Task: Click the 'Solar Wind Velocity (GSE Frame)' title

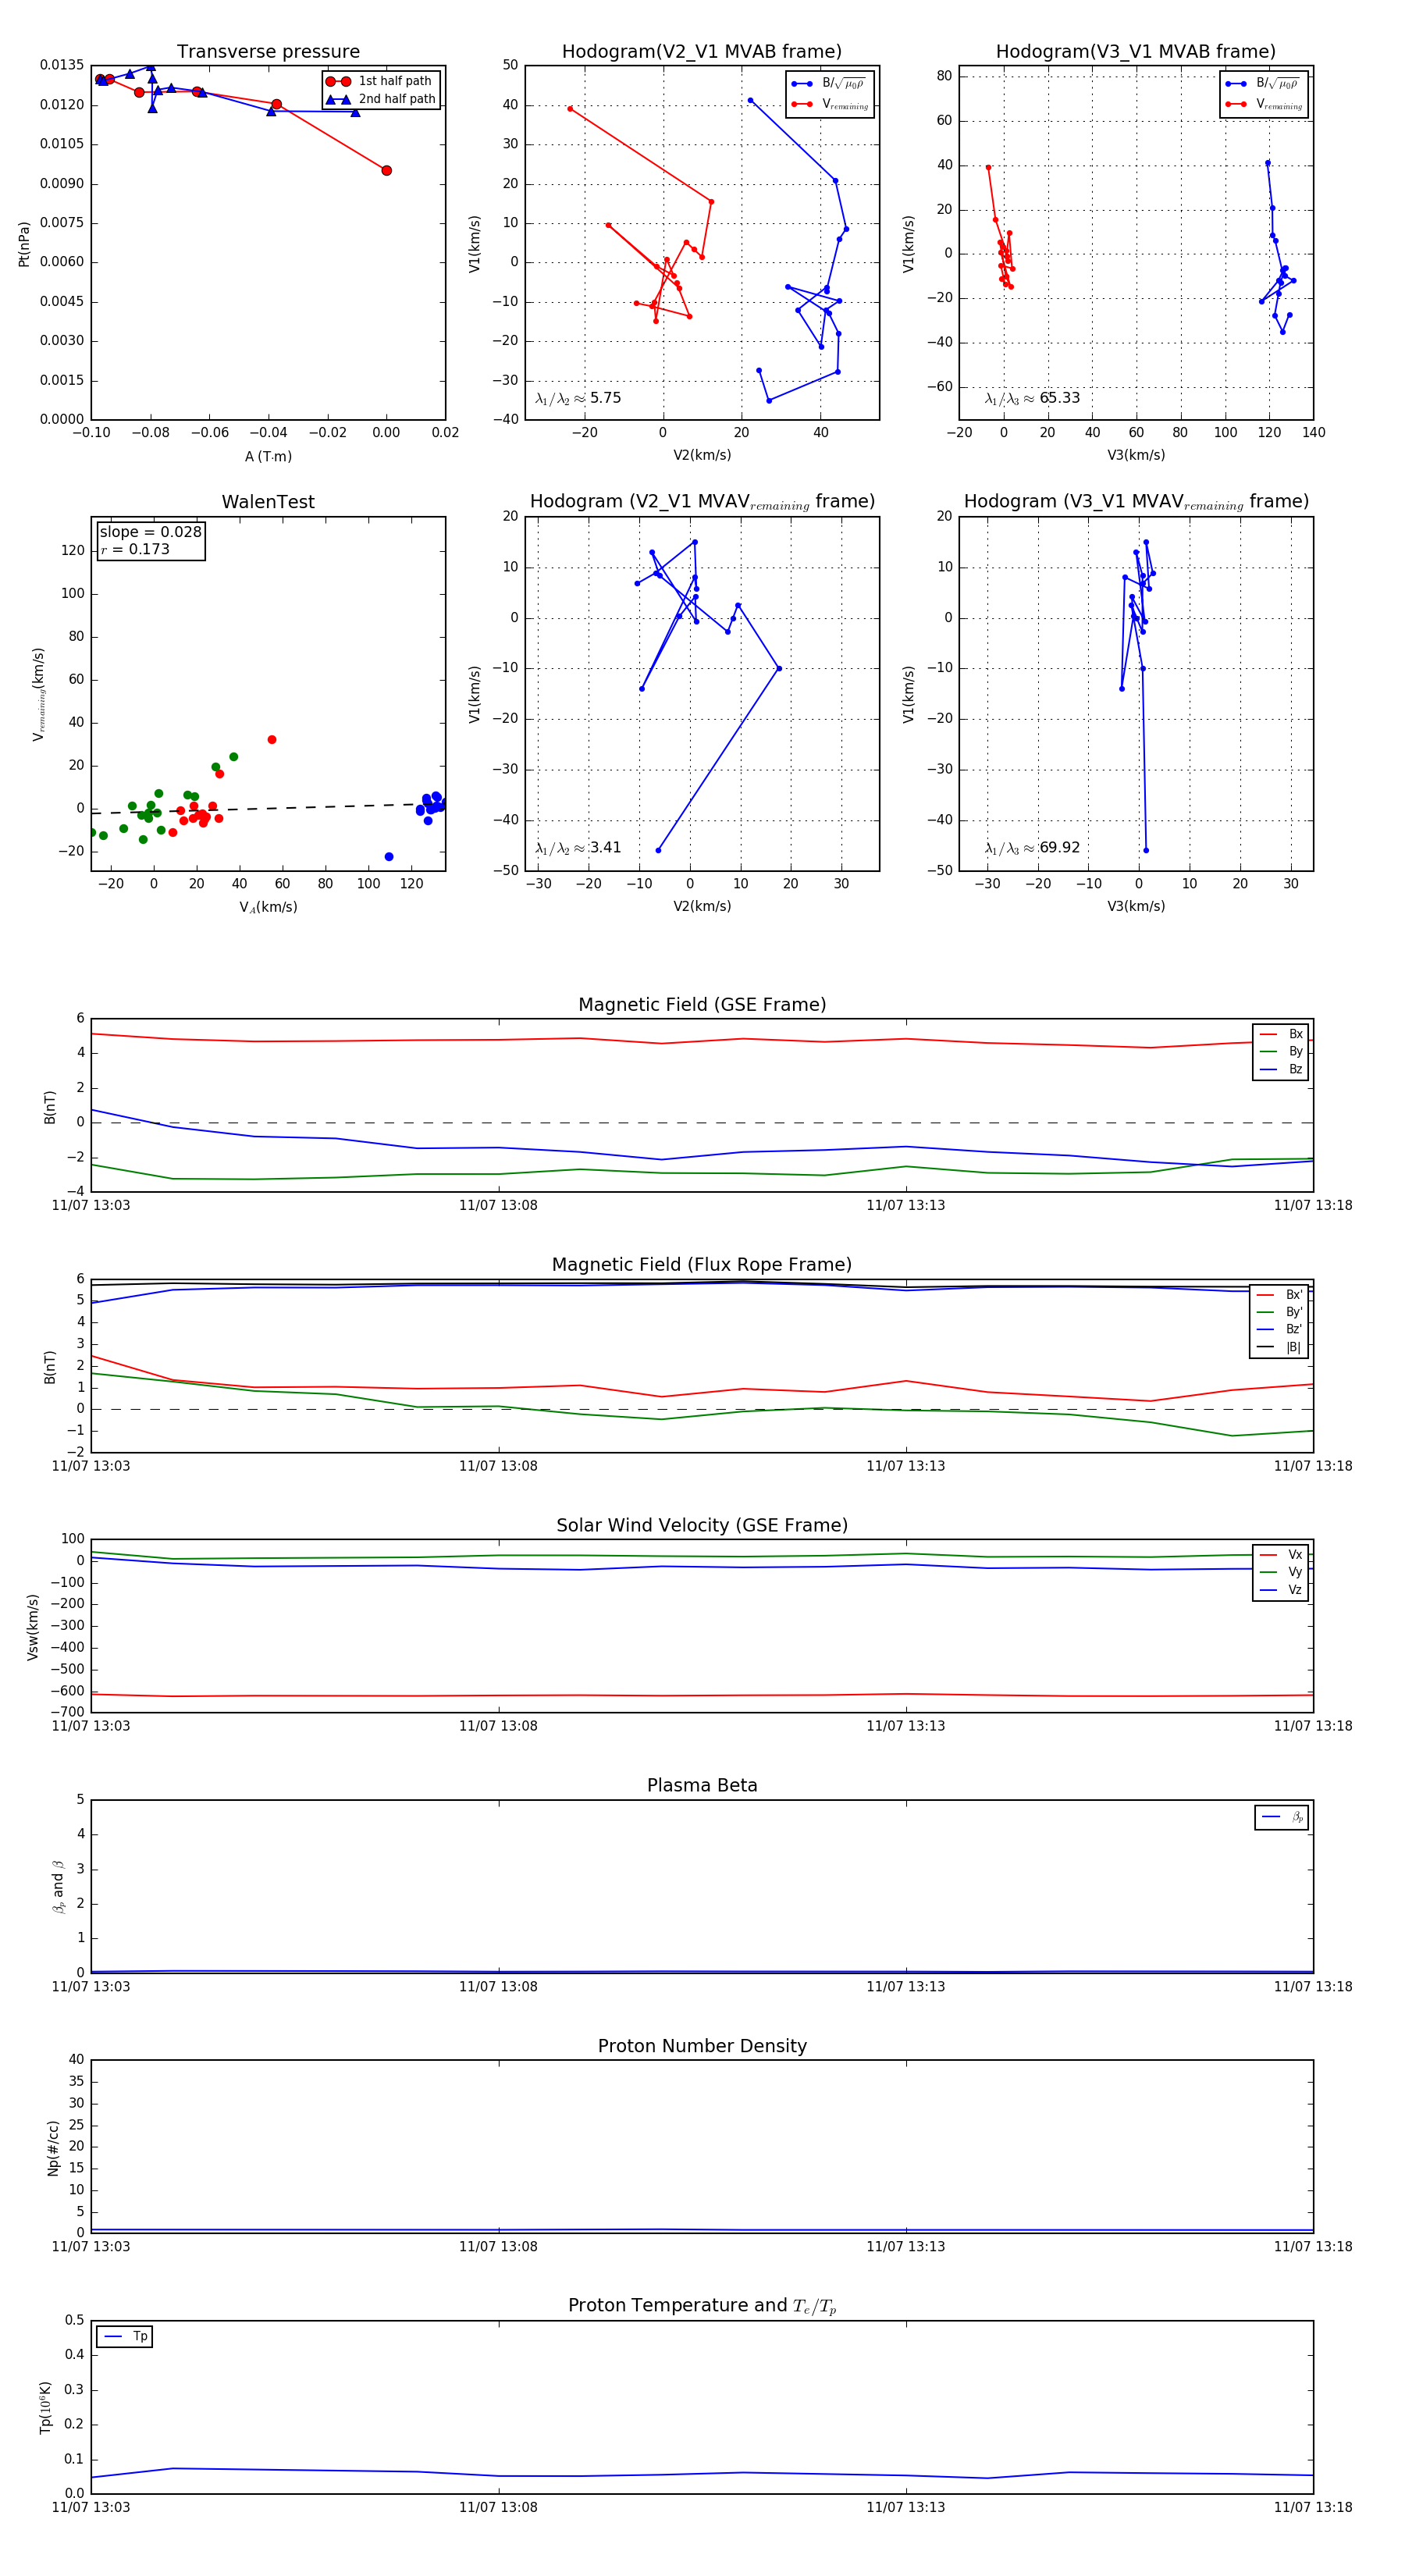Action: pyautogui.click(x=702, y=1525)
